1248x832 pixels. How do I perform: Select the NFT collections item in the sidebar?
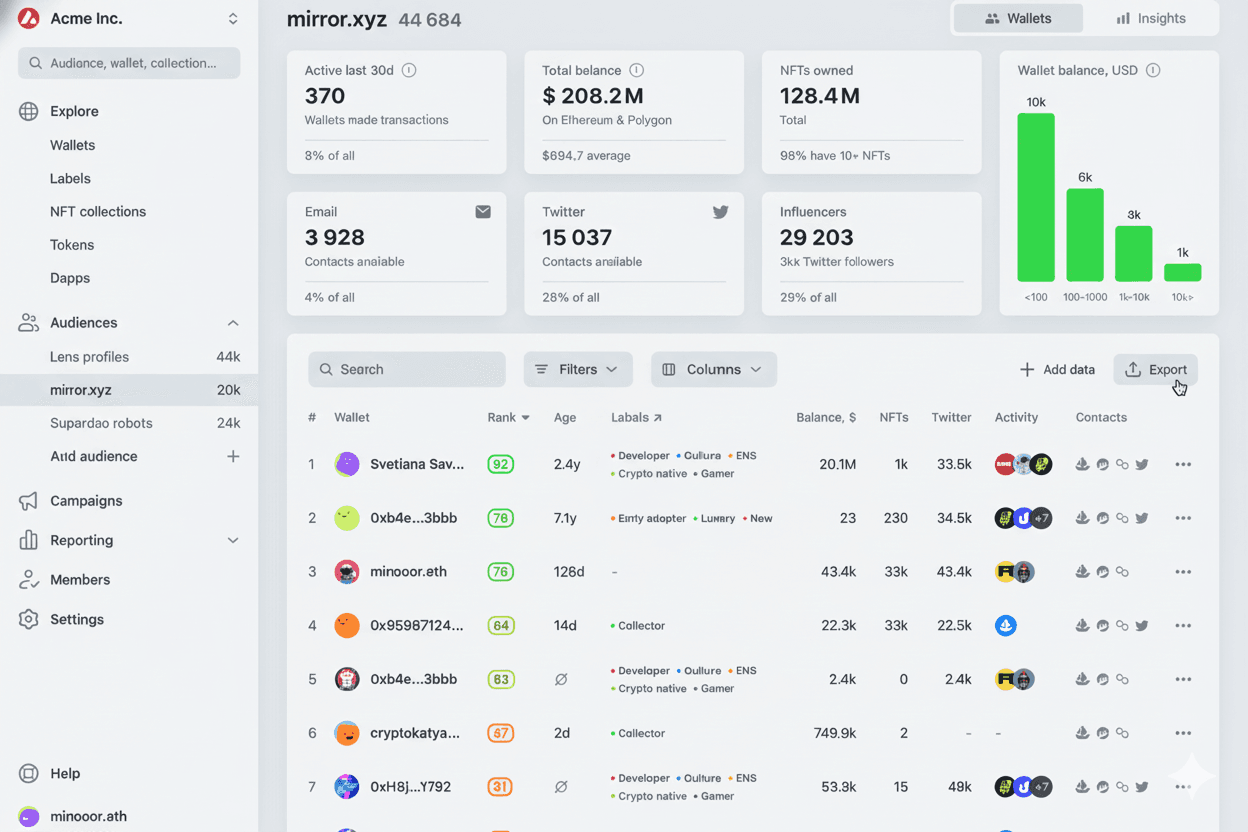96,211
